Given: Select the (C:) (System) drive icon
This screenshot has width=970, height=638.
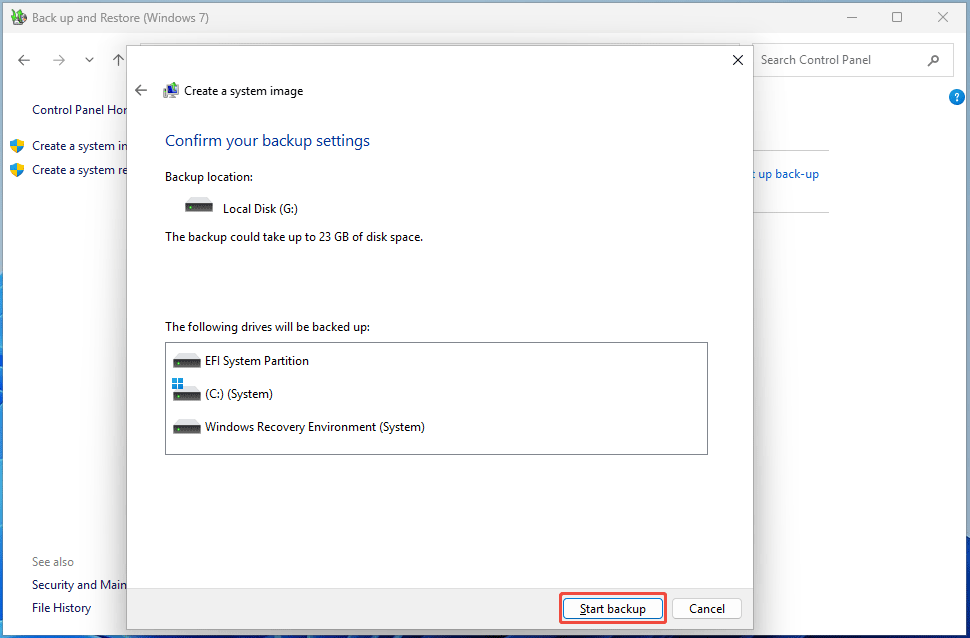Looking at the screenshot, I should pyautogui.click(x=186, y=390).
